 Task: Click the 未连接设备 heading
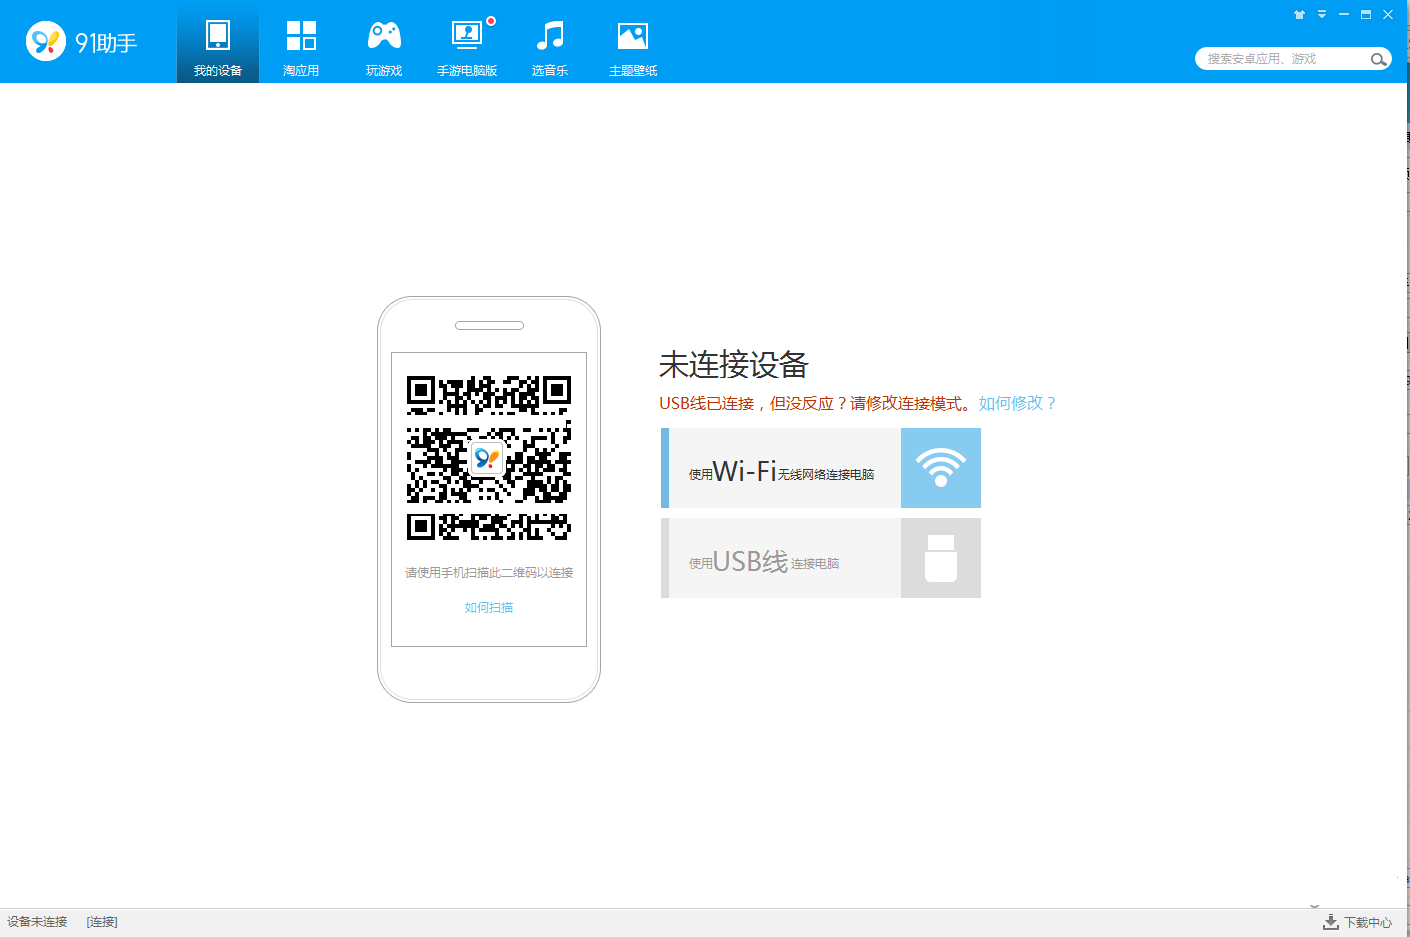(733, 365)
